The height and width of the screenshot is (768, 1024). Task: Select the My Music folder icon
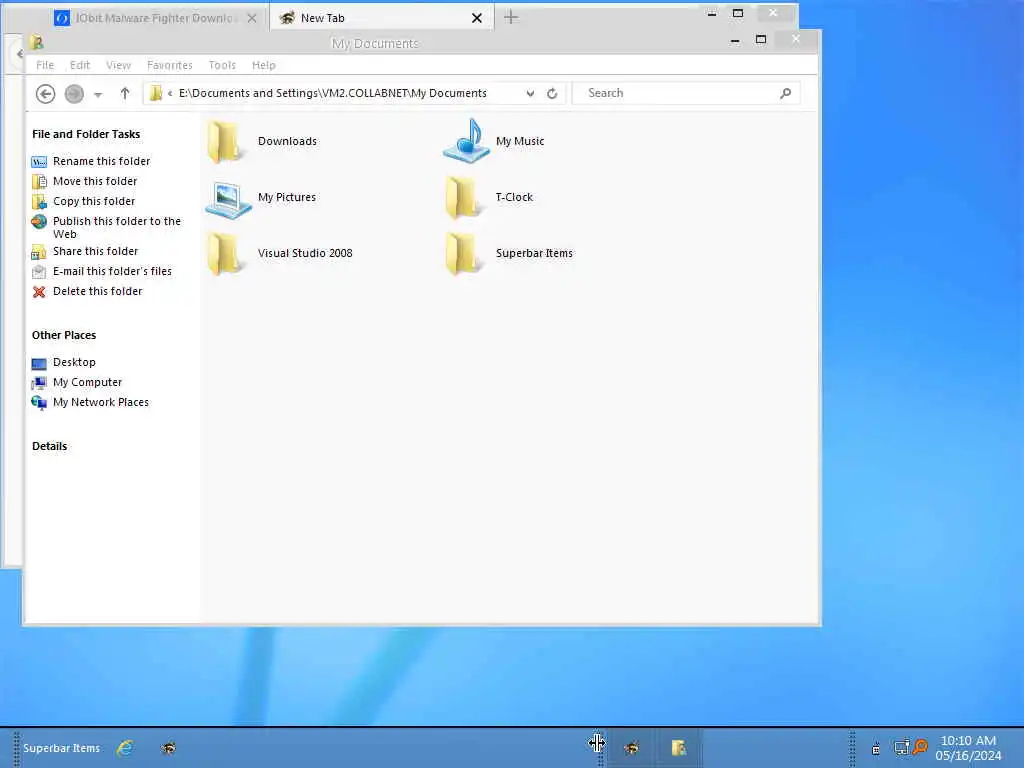pos(465,141)
